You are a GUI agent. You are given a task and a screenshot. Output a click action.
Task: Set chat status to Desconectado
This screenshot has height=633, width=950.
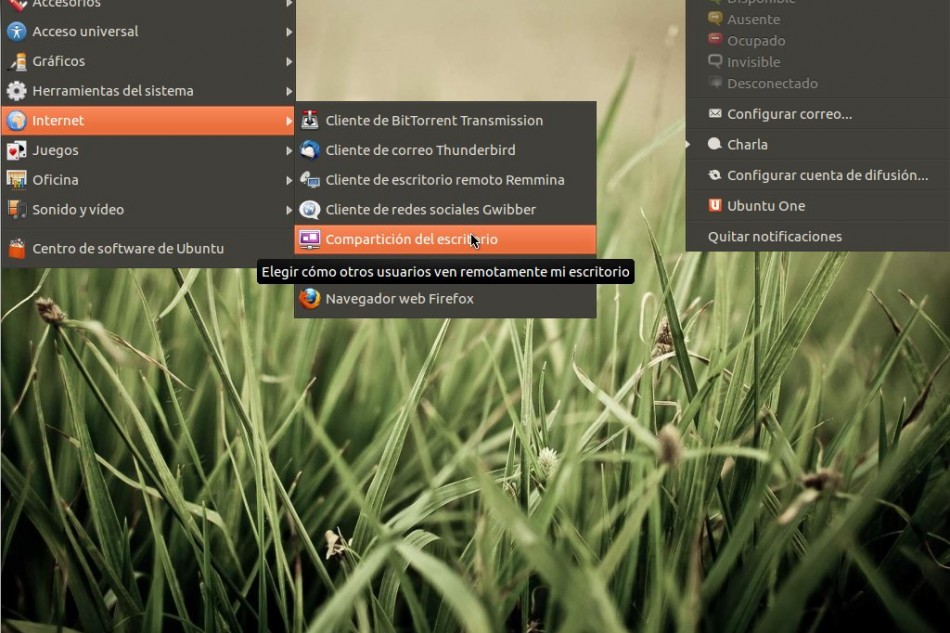click(x=817, y=83)
